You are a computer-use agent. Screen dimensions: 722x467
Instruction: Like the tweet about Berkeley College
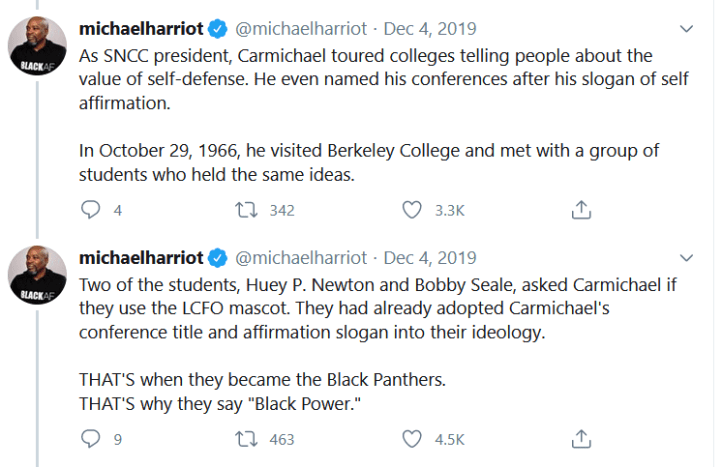[x=411, y=210]
